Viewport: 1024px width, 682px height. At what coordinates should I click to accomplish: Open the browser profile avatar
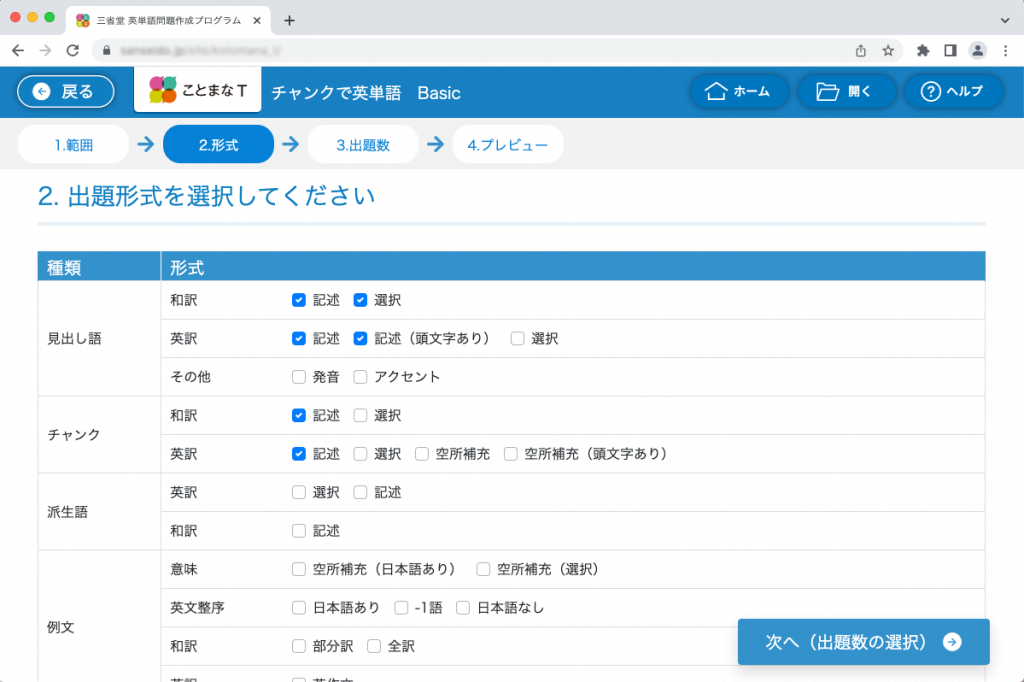[978, 50]
